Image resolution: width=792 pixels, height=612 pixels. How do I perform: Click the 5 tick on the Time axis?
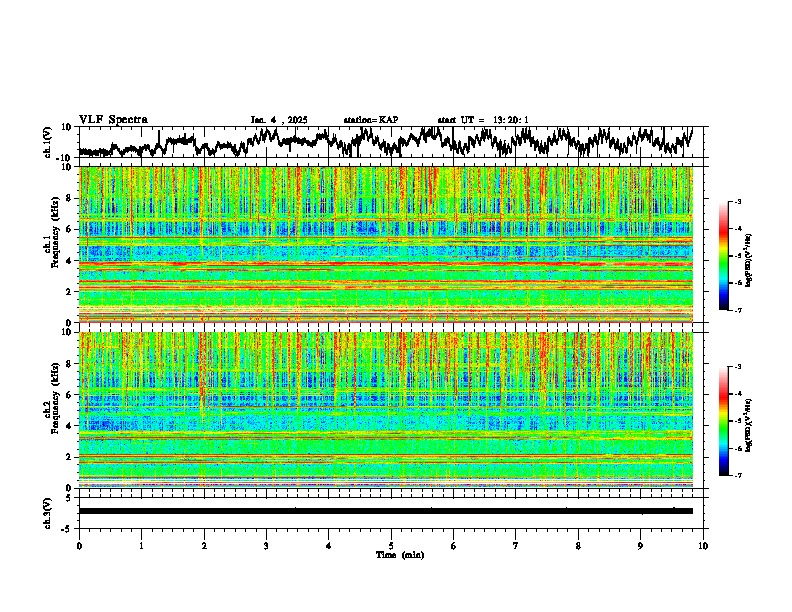(391, 546)
